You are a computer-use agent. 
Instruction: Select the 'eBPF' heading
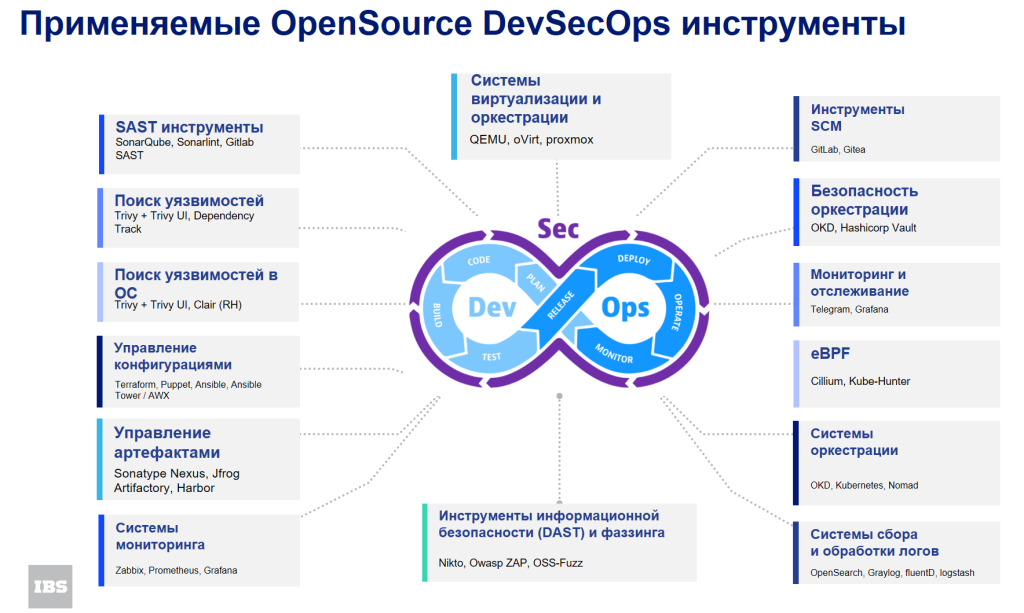click(x=830, y=354)
